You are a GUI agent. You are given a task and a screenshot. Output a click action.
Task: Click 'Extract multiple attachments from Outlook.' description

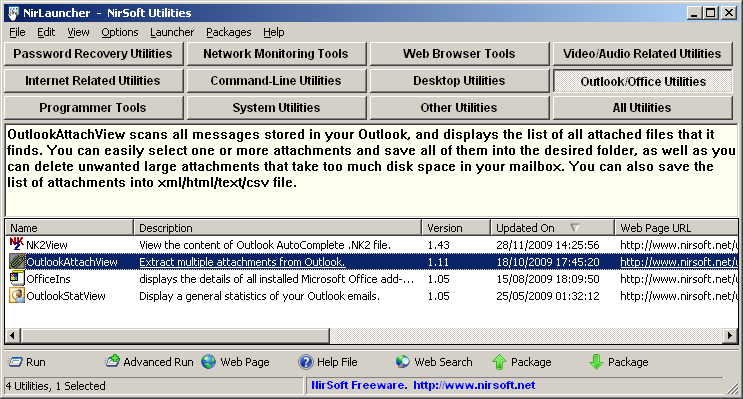tap(242, 262)
